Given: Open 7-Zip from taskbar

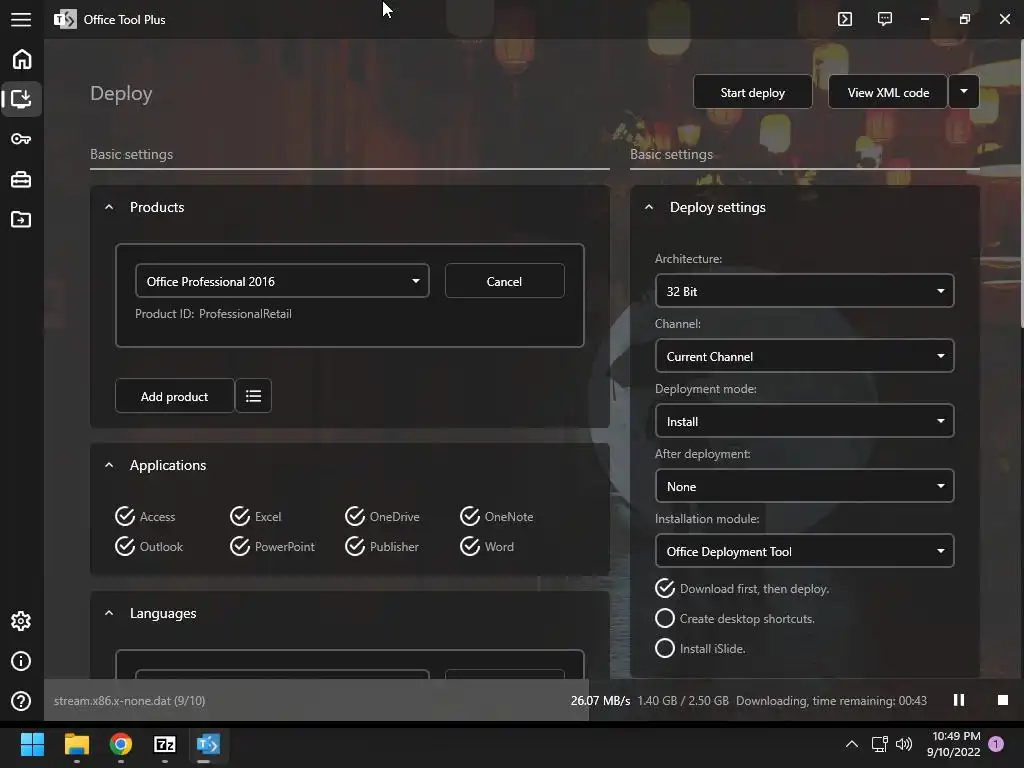Looking at the screenshot, I should (x=165, y=744).
